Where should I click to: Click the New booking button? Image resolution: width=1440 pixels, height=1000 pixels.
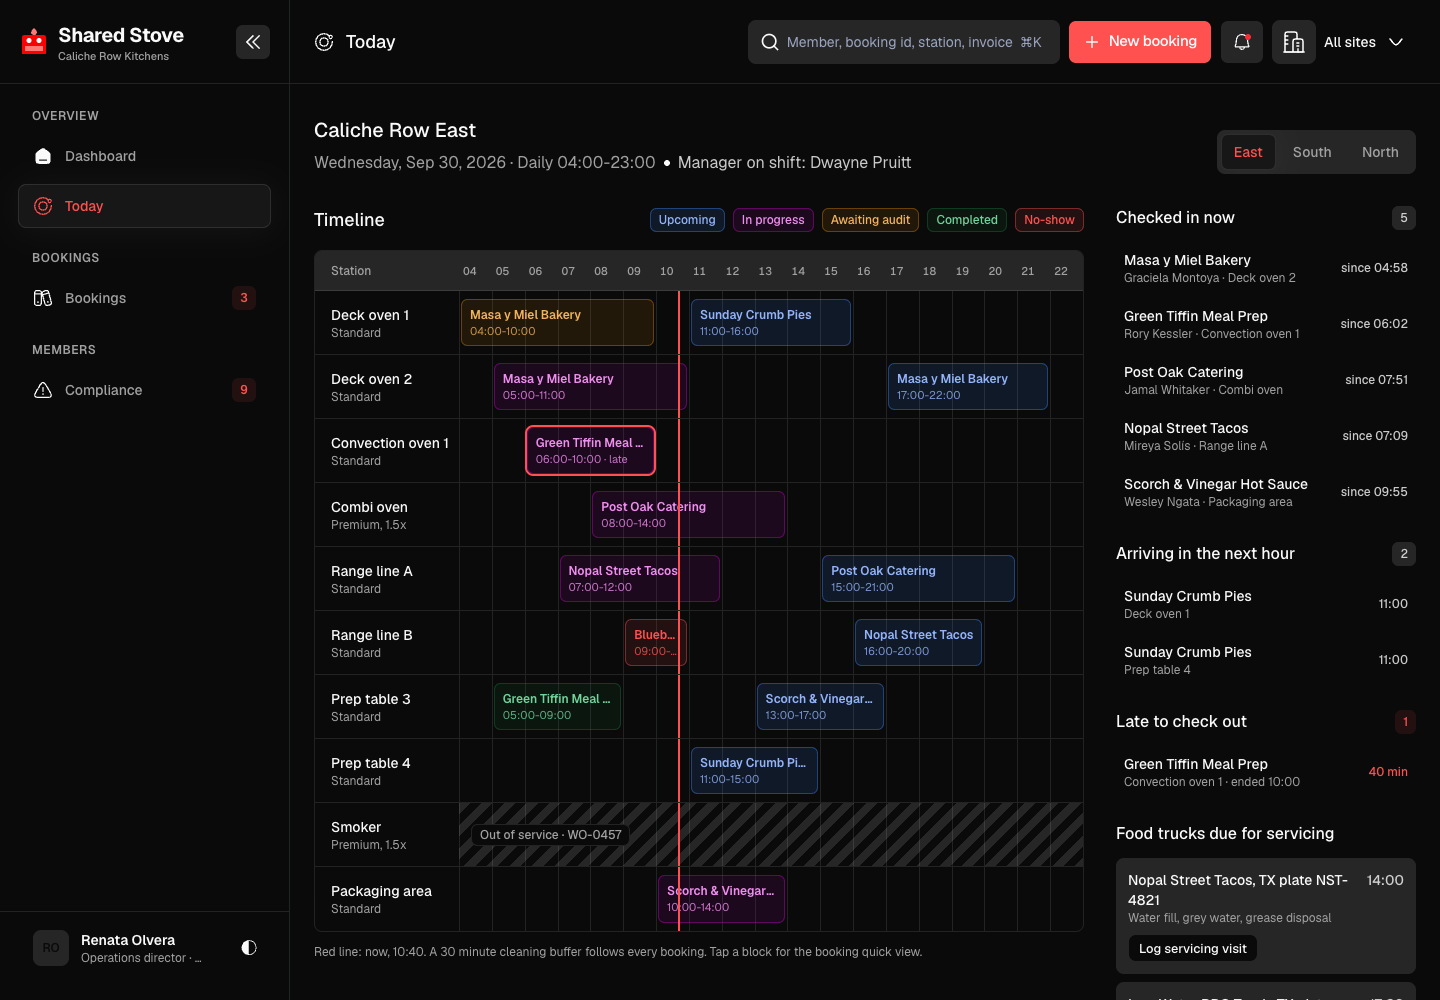pos(1140,42)
